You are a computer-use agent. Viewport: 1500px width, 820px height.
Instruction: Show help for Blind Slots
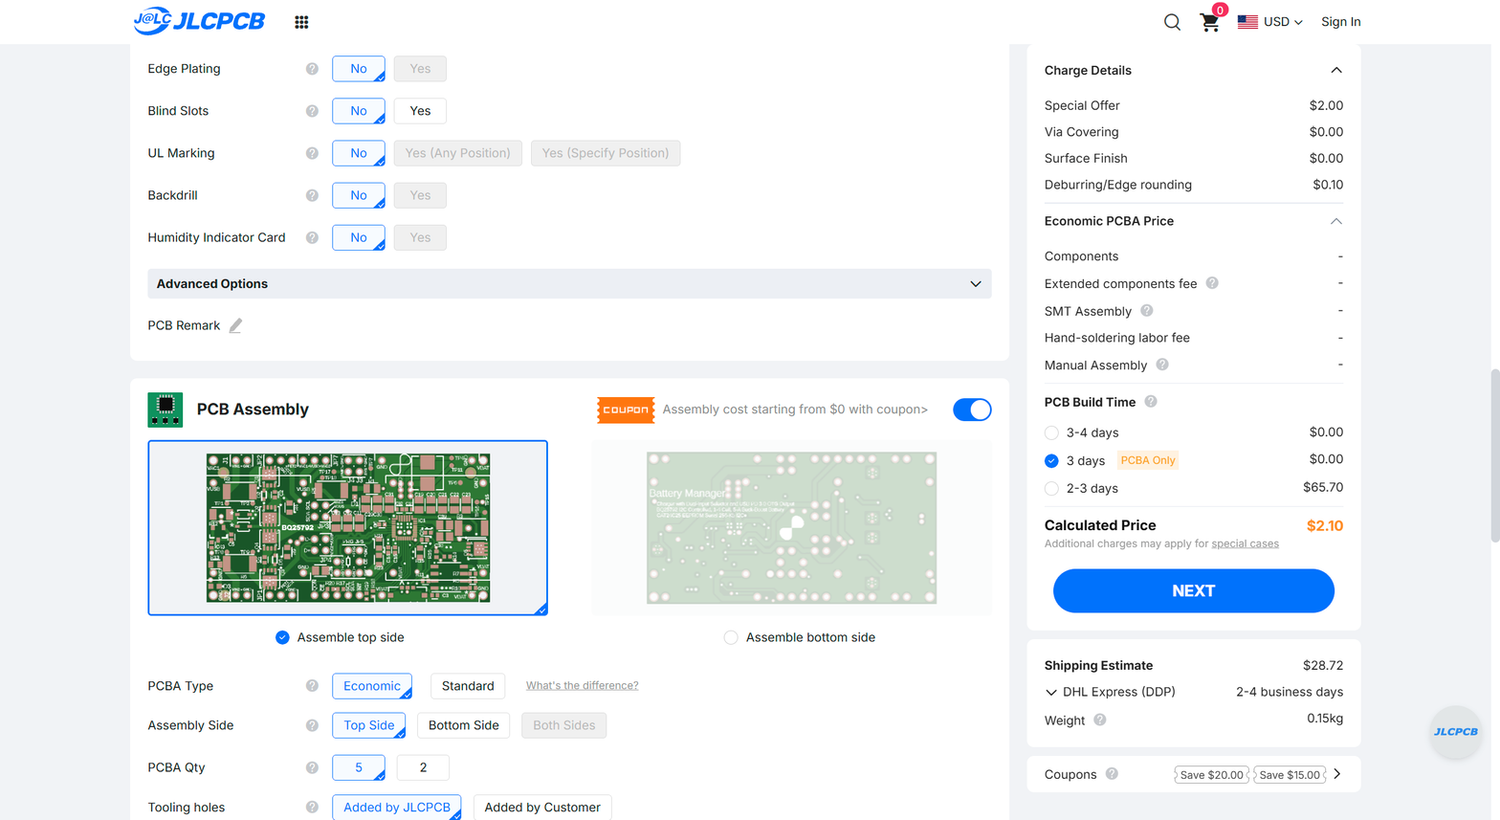click(312, 111)
